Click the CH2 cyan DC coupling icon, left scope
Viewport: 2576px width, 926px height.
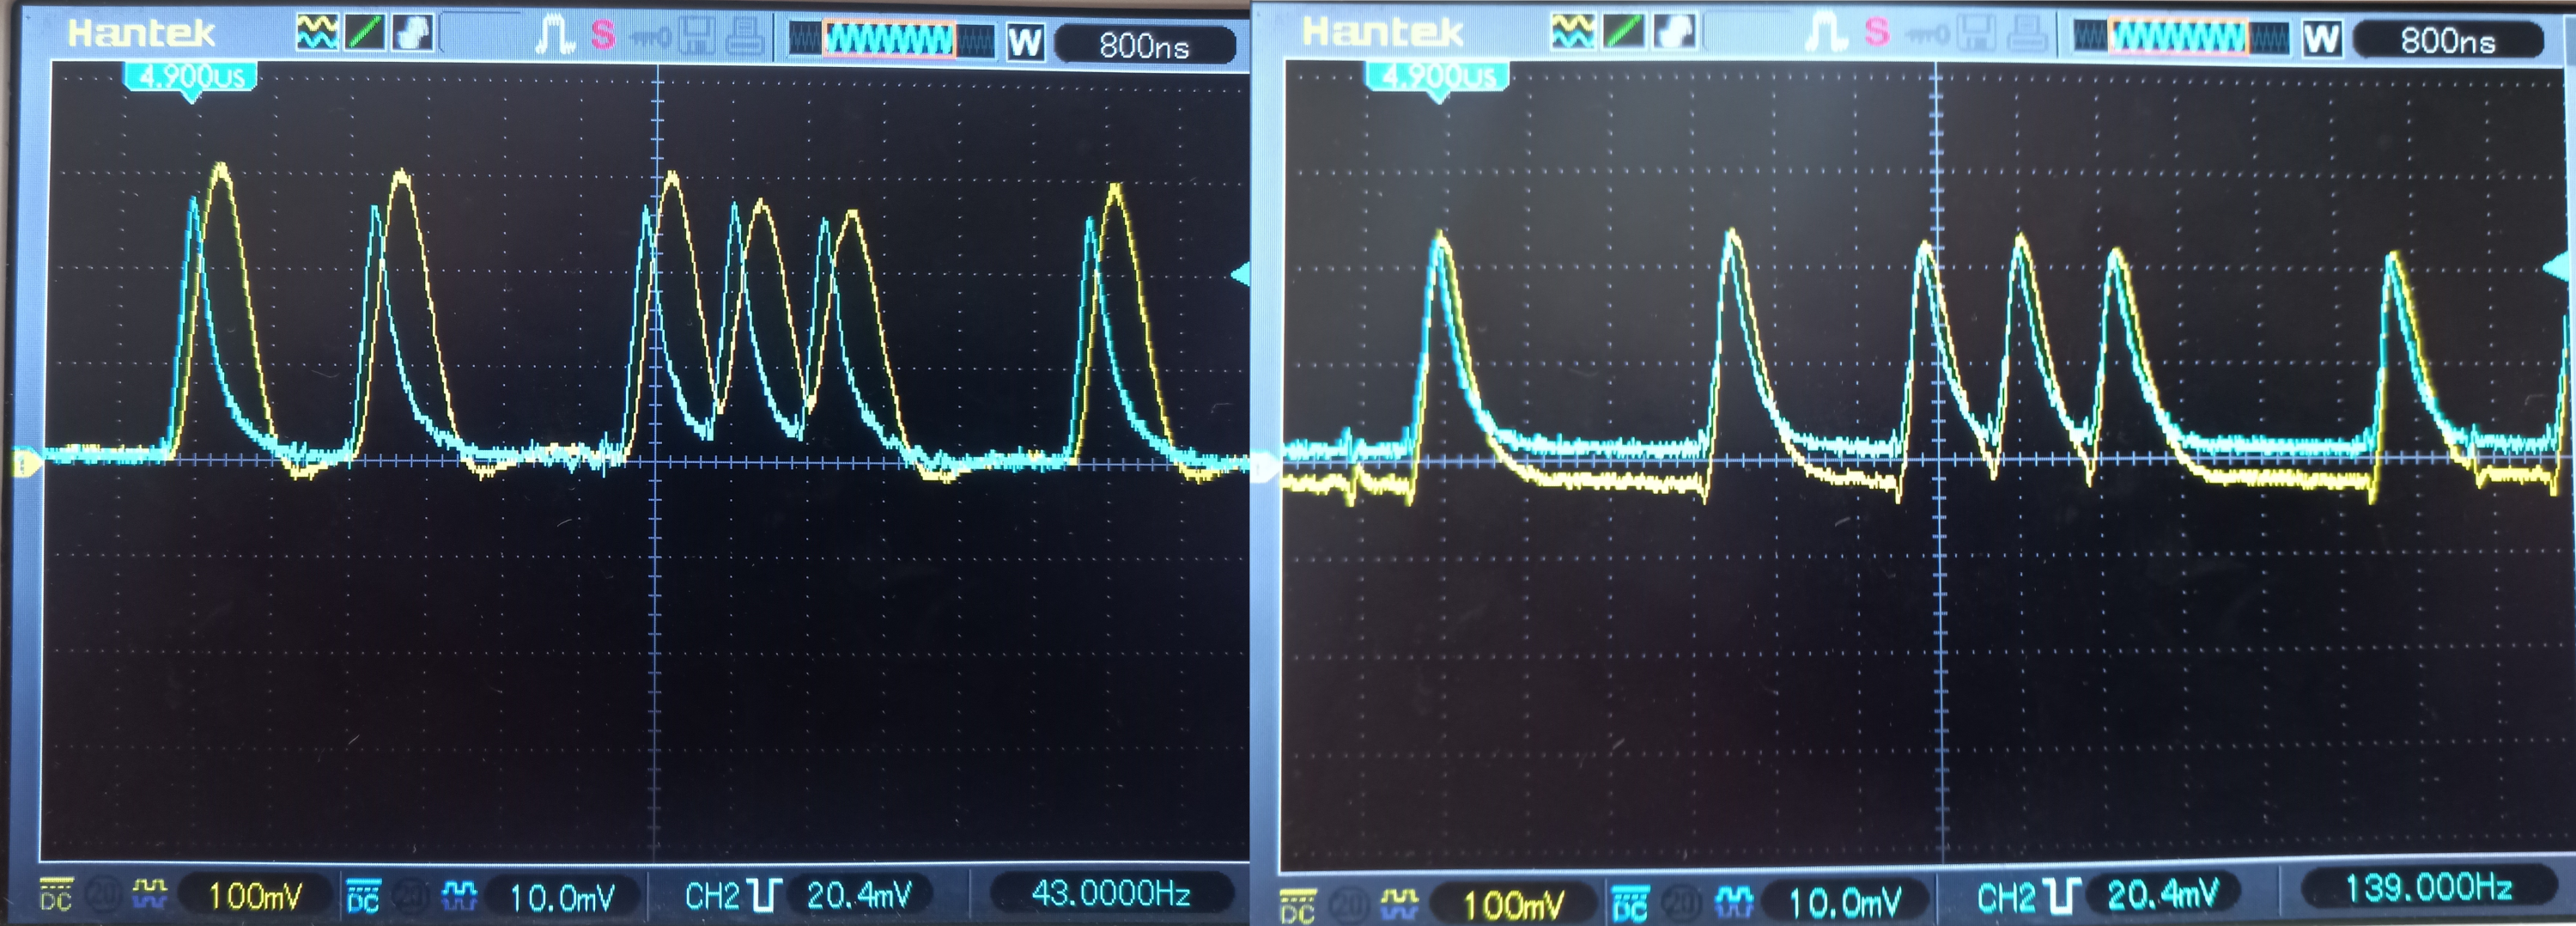coord(362,896)
